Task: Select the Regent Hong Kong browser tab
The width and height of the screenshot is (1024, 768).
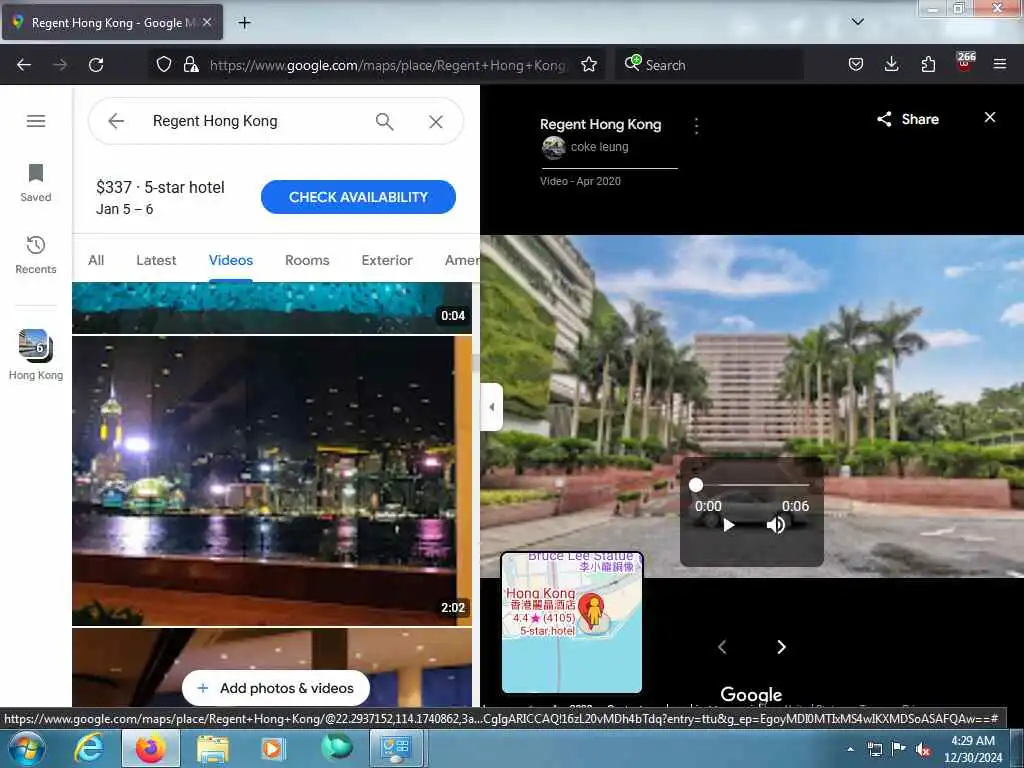Action: (112, 22)
